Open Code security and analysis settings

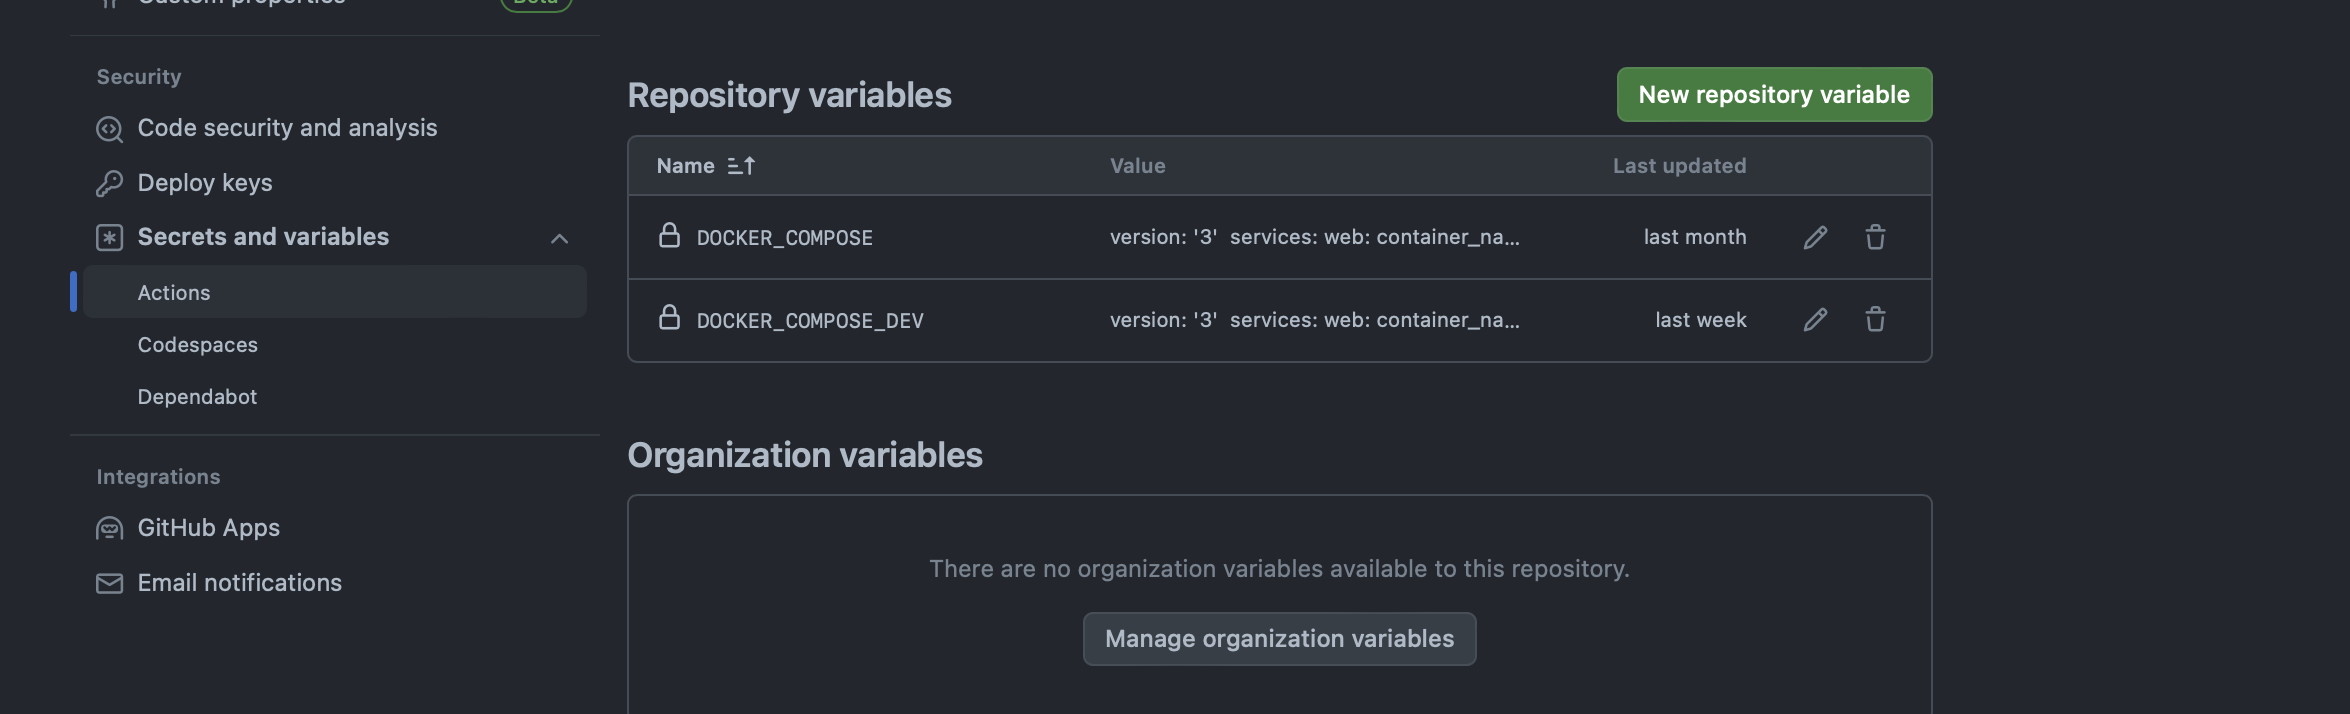pyautogui.click(x=287, y=128)
